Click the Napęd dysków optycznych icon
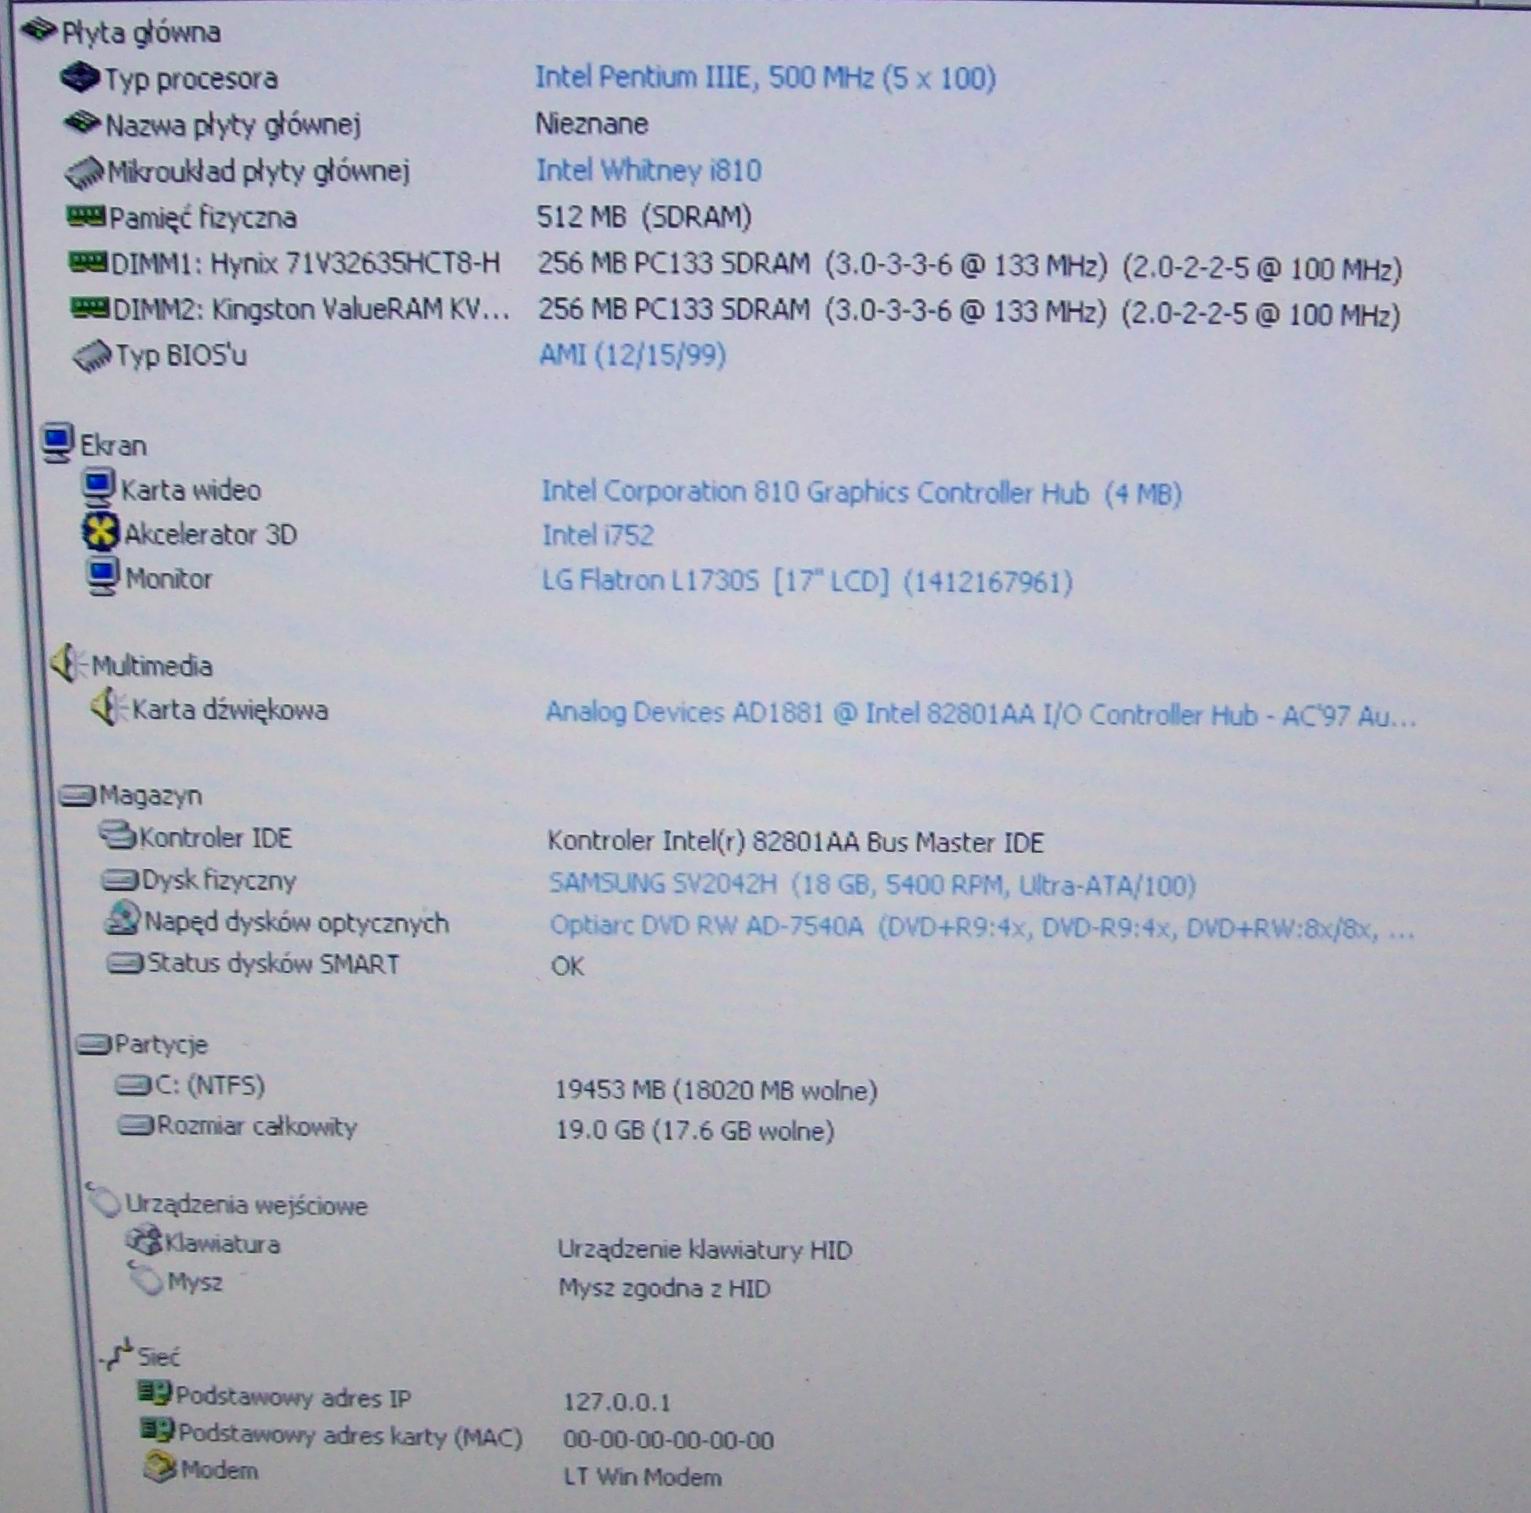1531x1513 pixels. tap(122, 919)
